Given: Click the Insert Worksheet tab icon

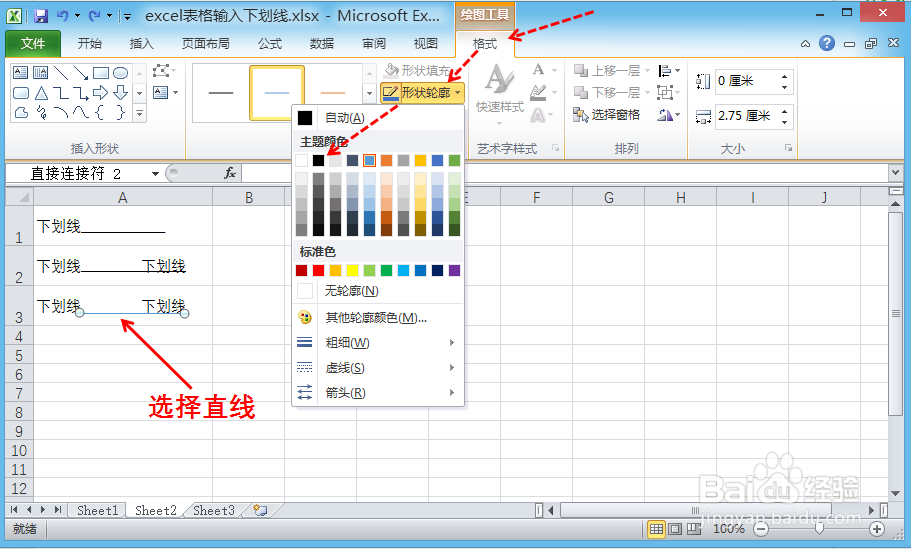Looking at the screenshot, I should click(x=260, y=510).
